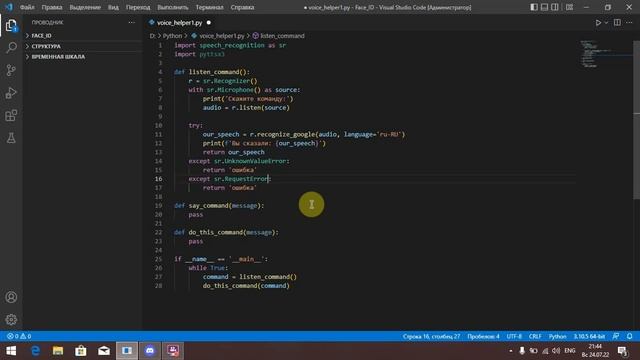This screenshot has width=640, height=360.
Task: Select language mode Python in status bar
Action: (x=557, y=336)
